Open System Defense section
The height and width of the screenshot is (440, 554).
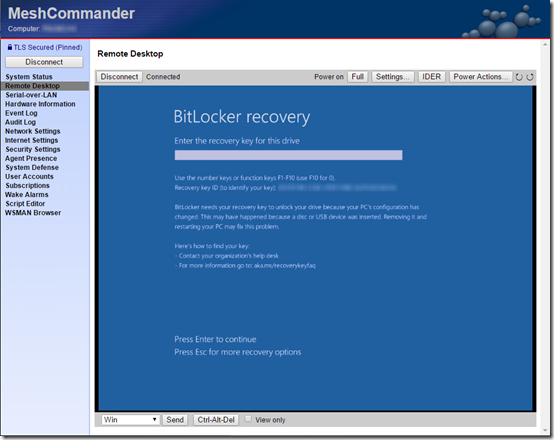tap(32, 168)
